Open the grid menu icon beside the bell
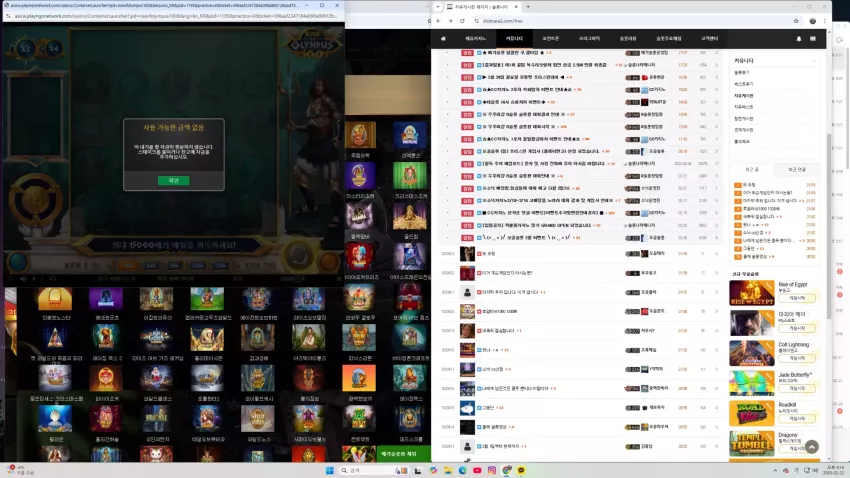850x478 pixels. 813,38
